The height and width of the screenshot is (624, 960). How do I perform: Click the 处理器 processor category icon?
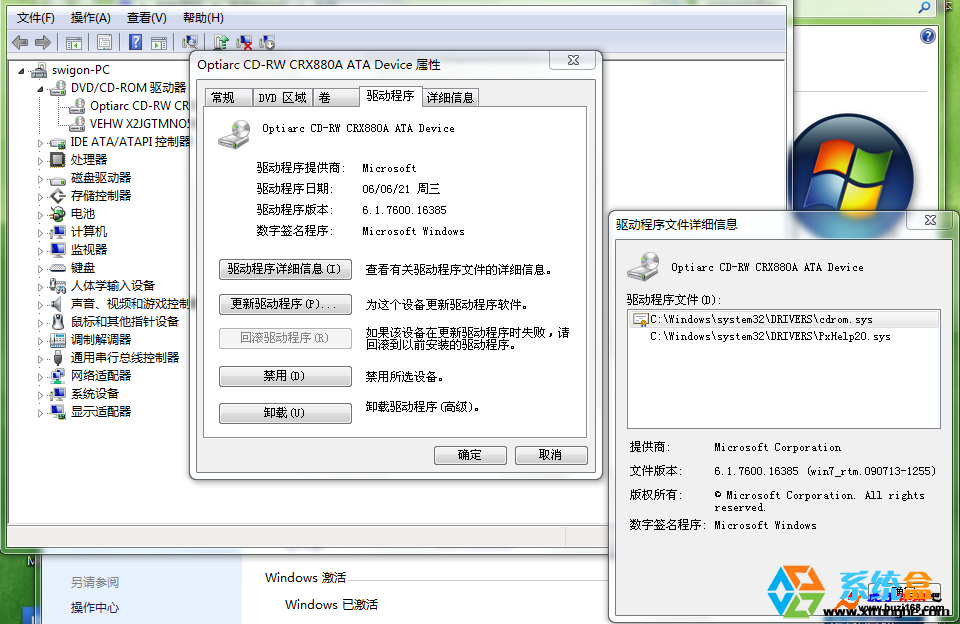coord(58,160)
